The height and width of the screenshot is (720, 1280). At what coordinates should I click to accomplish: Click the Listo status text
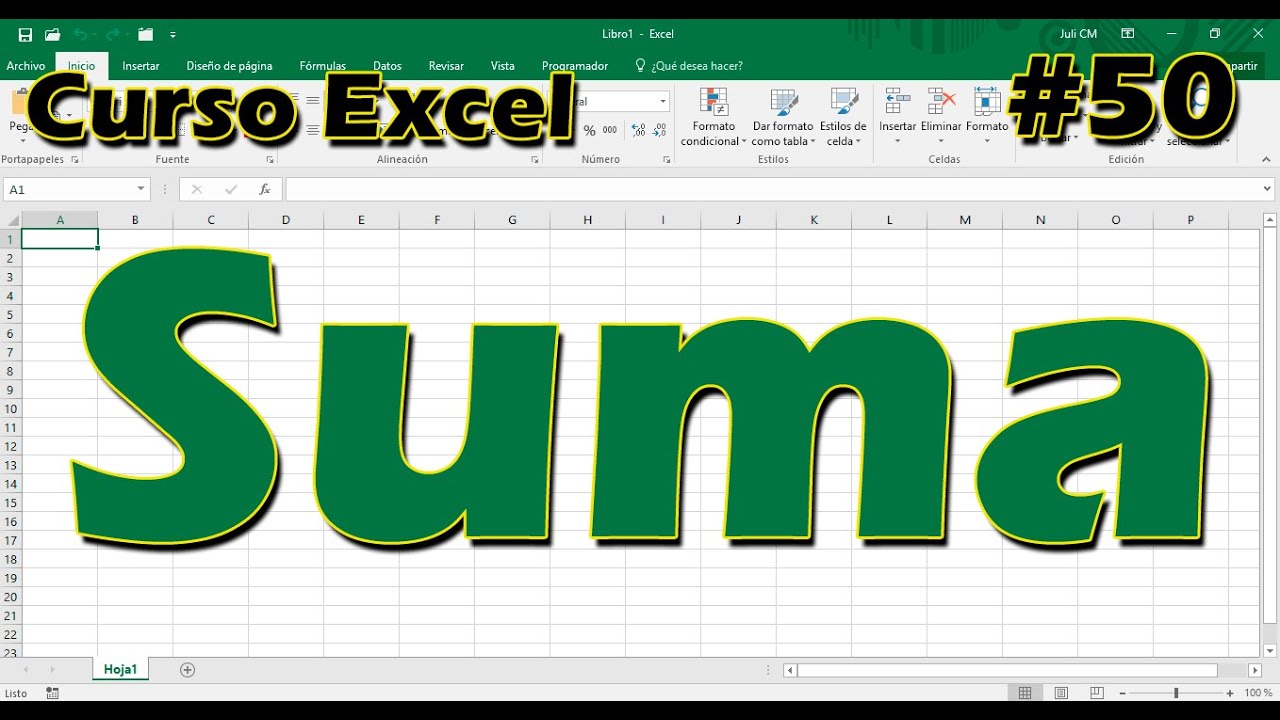click(x=16, y=693)
